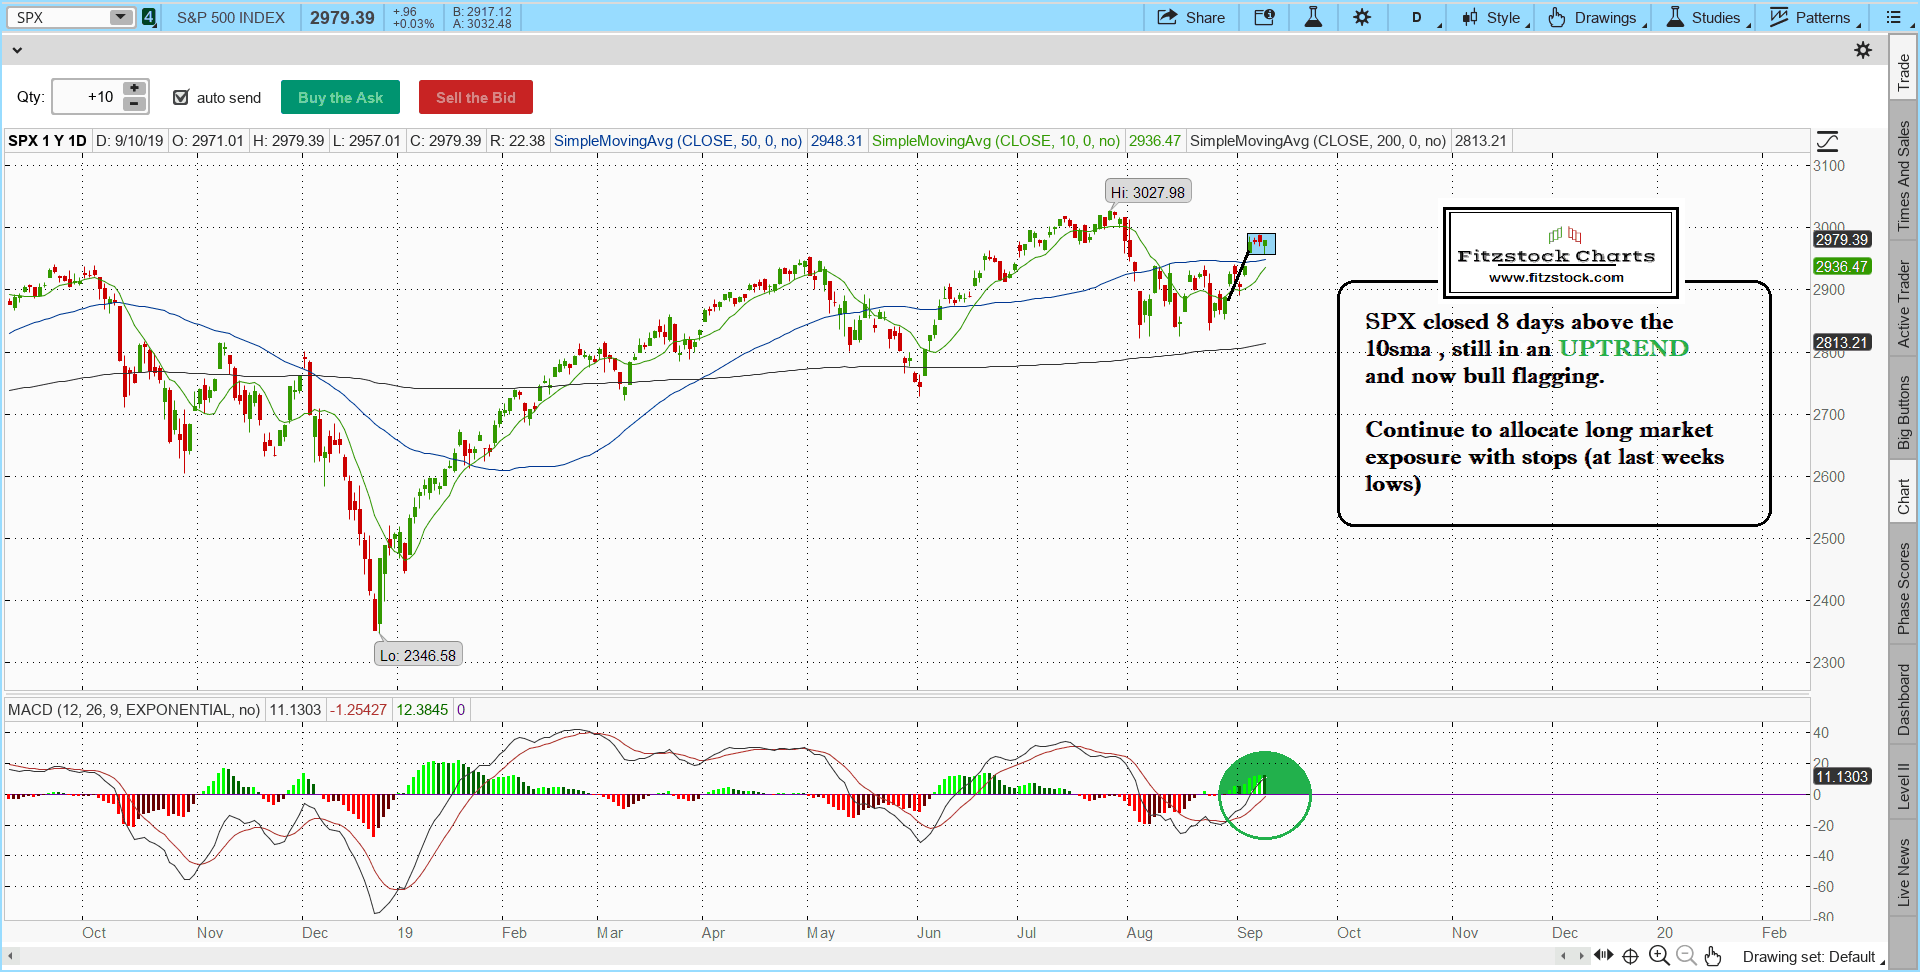
Task: Click the zoom in magnifier icon
Action: tap(1659, 956)
